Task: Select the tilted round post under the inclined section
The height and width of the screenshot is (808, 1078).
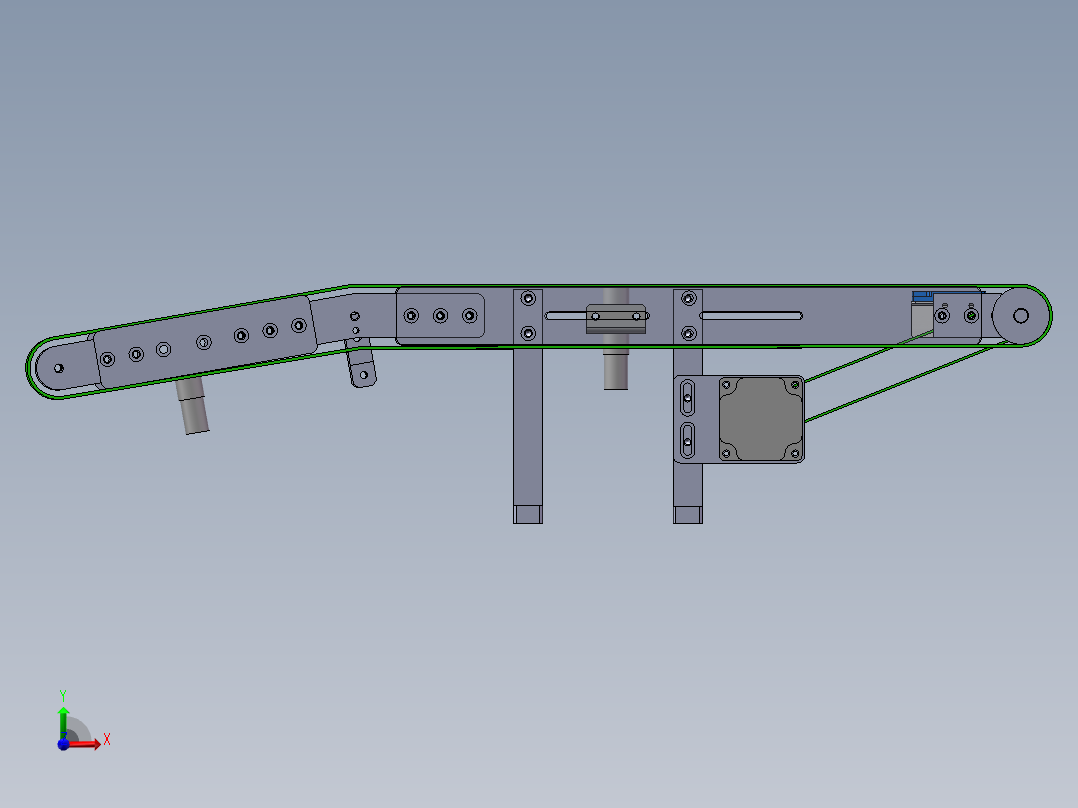Action: 192,405
